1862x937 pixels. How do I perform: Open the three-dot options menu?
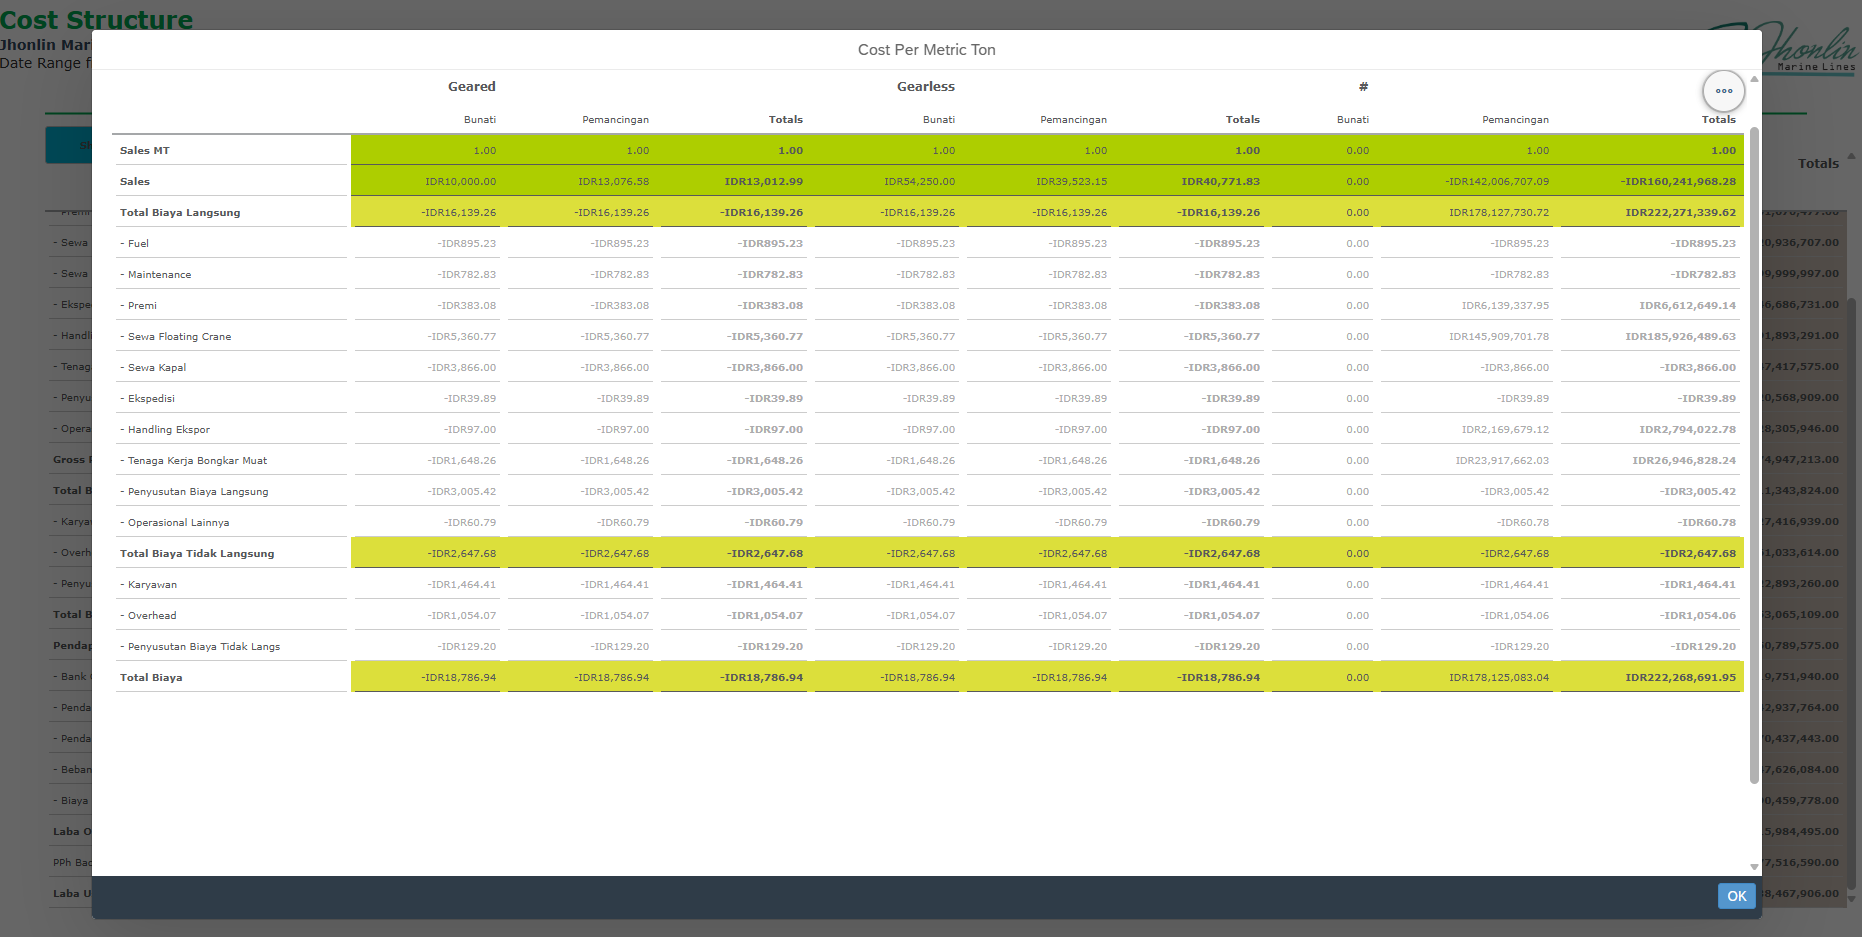(x=1724, y=91)
